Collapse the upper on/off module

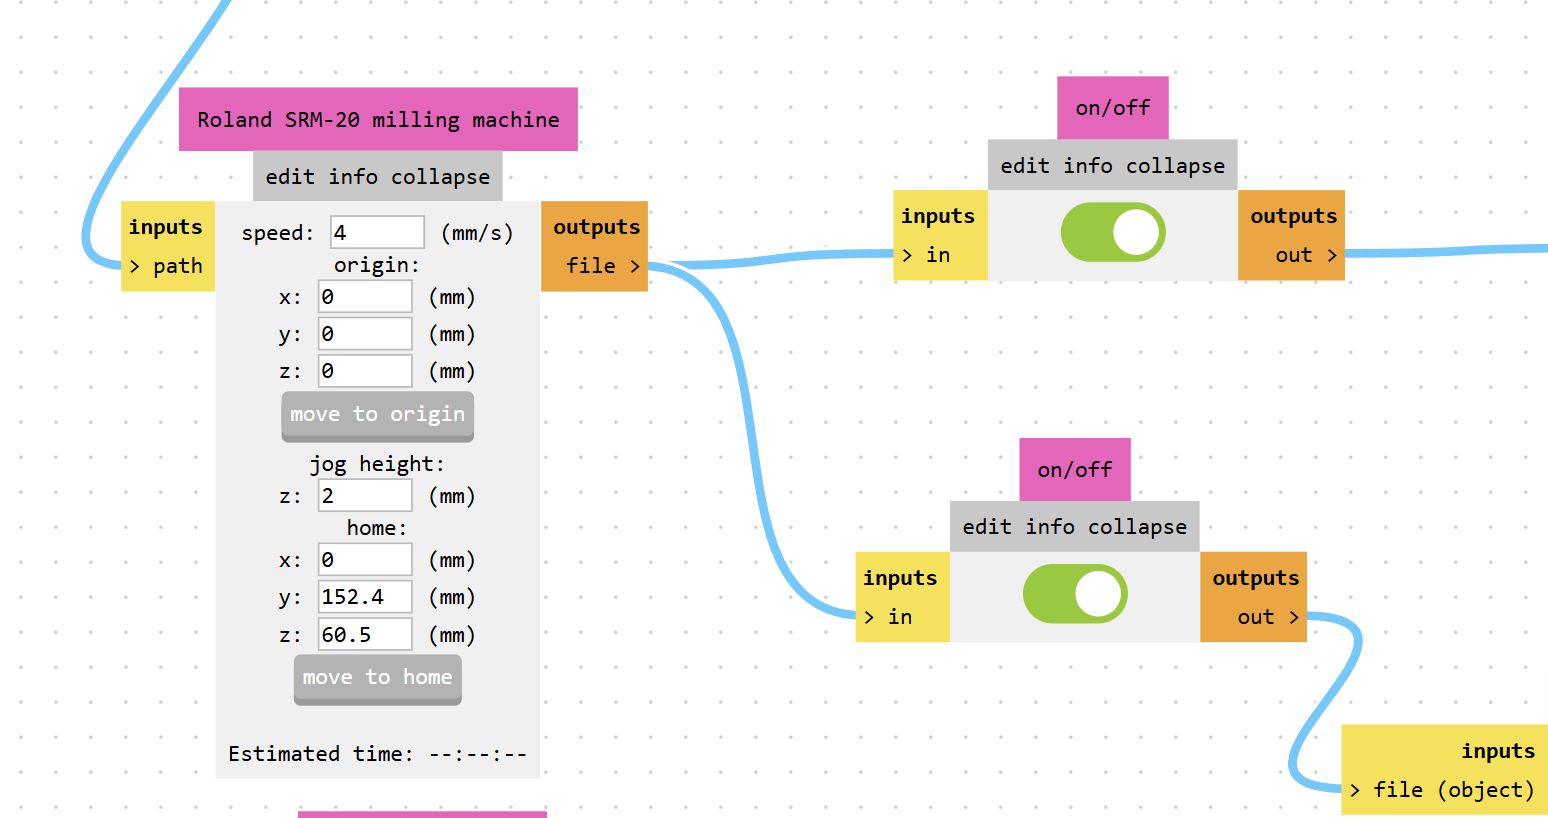(1175, 166)
